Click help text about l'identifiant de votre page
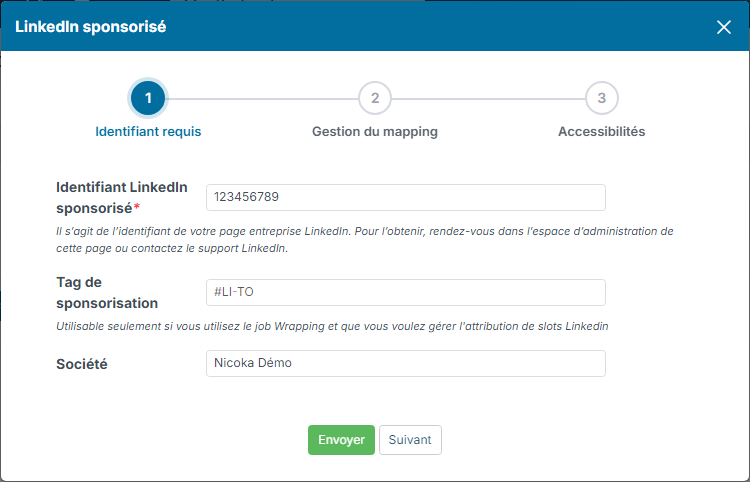750x482 pixels. [365, 240]
